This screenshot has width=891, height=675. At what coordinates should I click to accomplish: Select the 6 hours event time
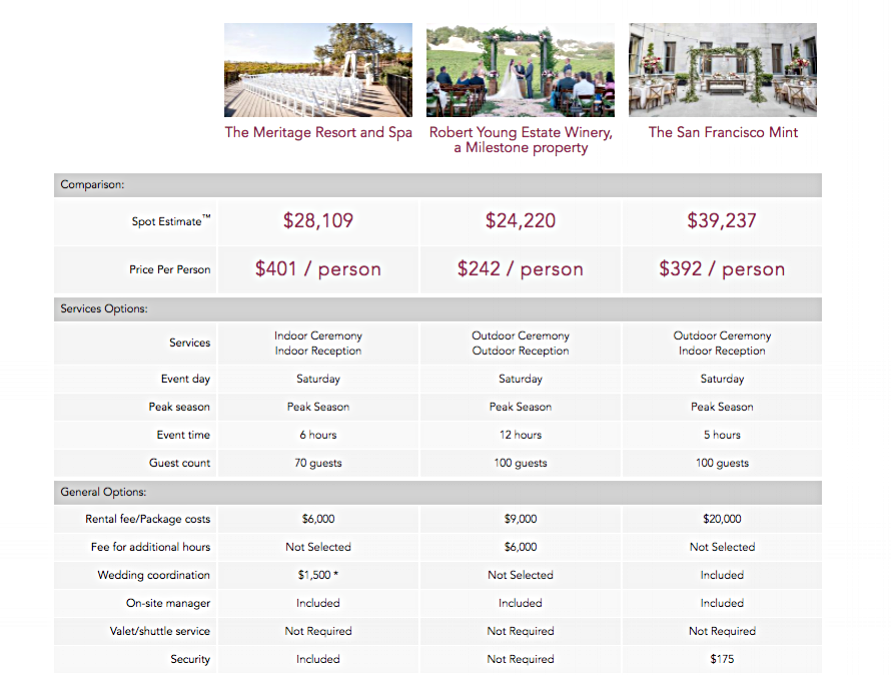tap(318, 435)
